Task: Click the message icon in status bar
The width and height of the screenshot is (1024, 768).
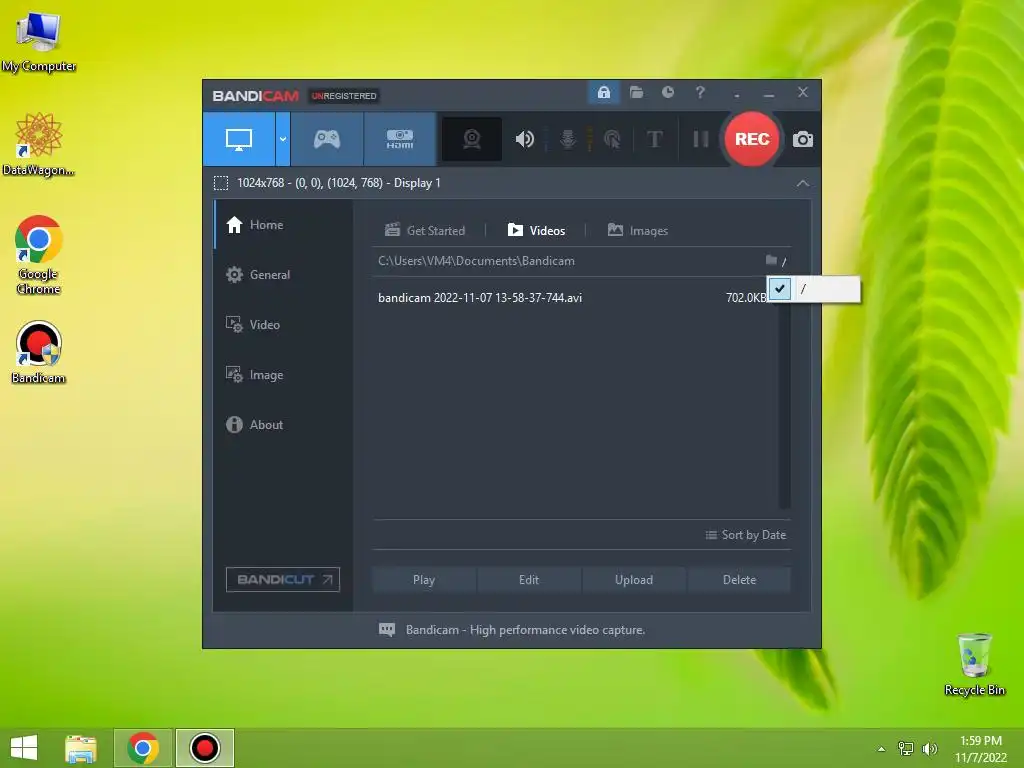Action: (x=387, y=630)
